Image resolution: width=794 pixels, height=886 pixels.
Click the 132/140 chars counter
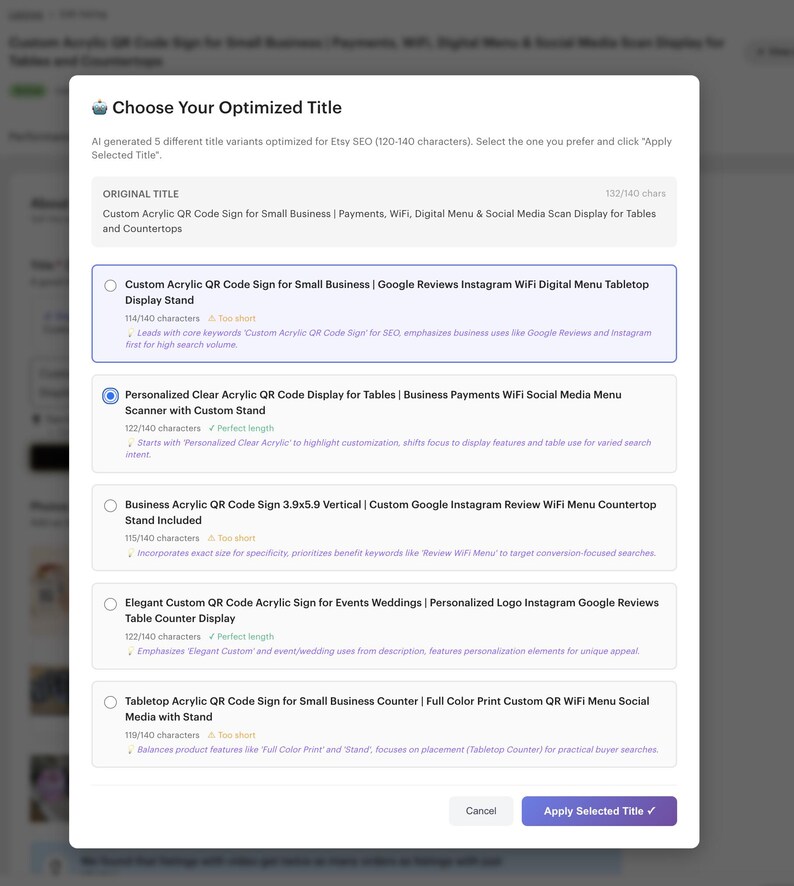pyautogui.click(x=635, y=193)
